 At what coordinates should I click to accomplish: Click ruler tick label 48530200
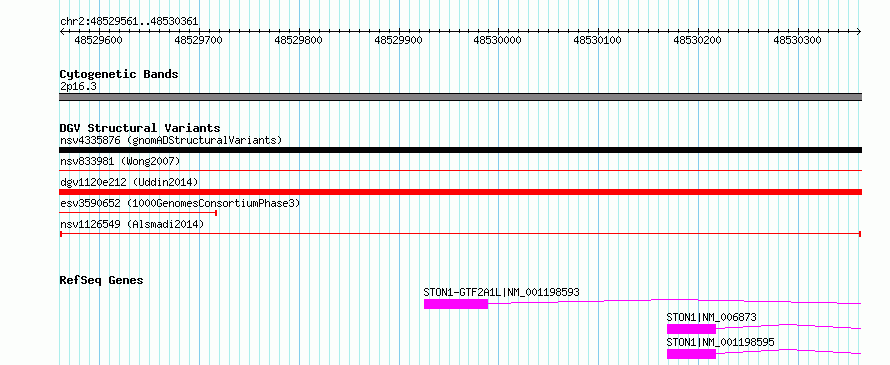(698, 40)
